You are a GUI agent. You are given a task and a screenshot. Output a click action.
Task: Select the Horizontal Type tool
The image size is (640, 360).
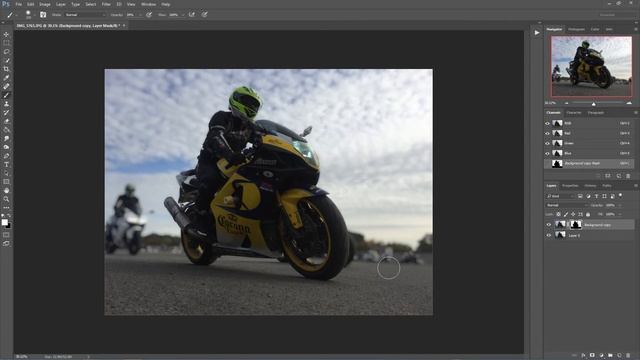tap(6, 164)
